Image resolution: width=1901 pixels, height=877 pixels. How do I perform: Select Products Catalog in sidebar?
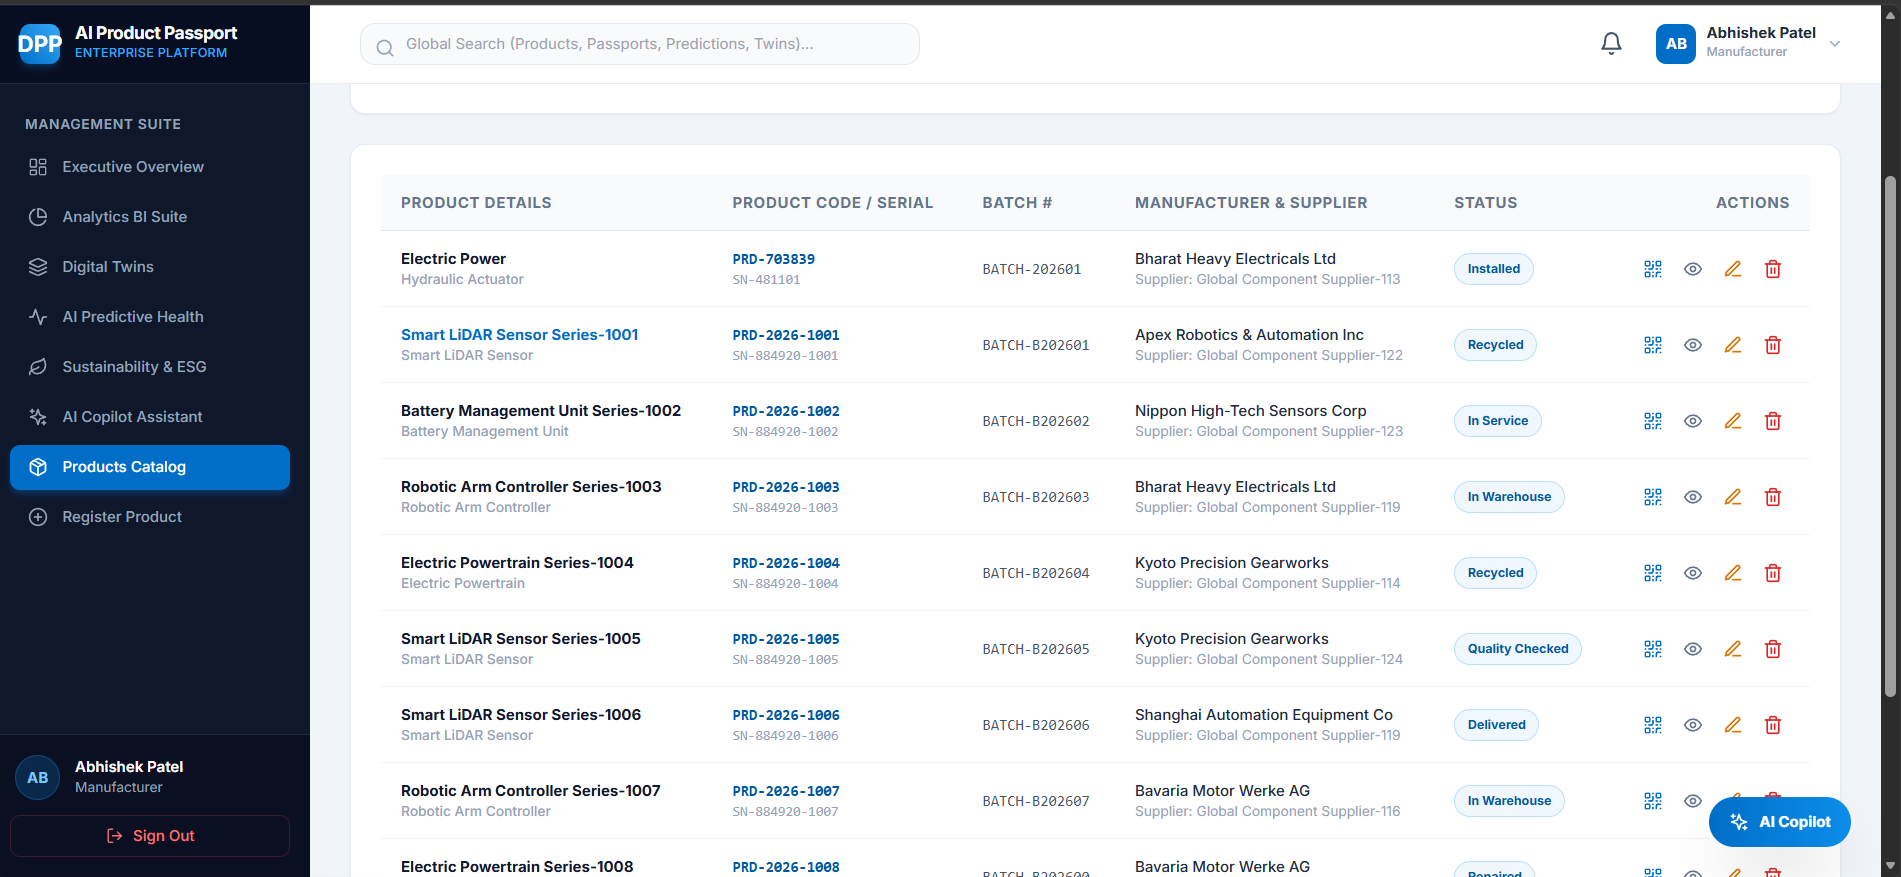click(150, 467)
